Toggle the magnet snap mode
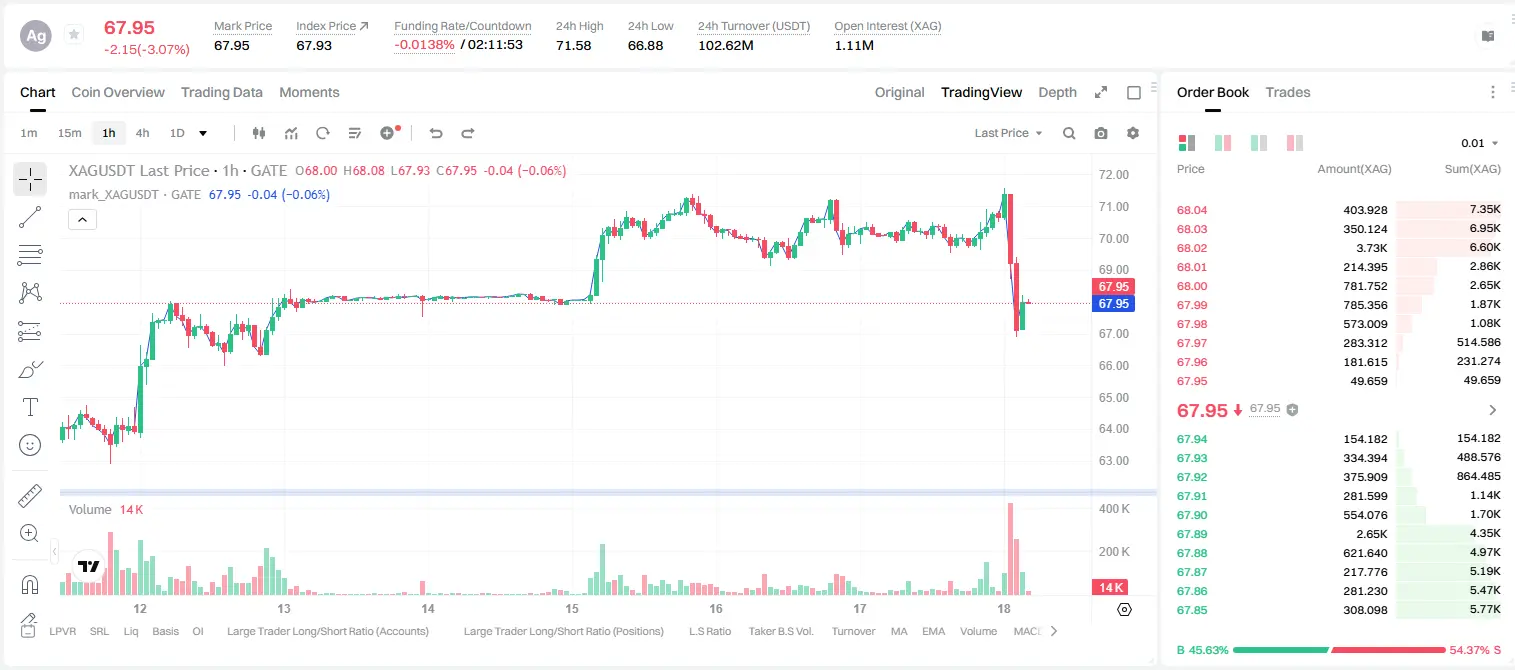Image resolution: width=1515 pixels, height=670 pixels. tap(30, 584)
